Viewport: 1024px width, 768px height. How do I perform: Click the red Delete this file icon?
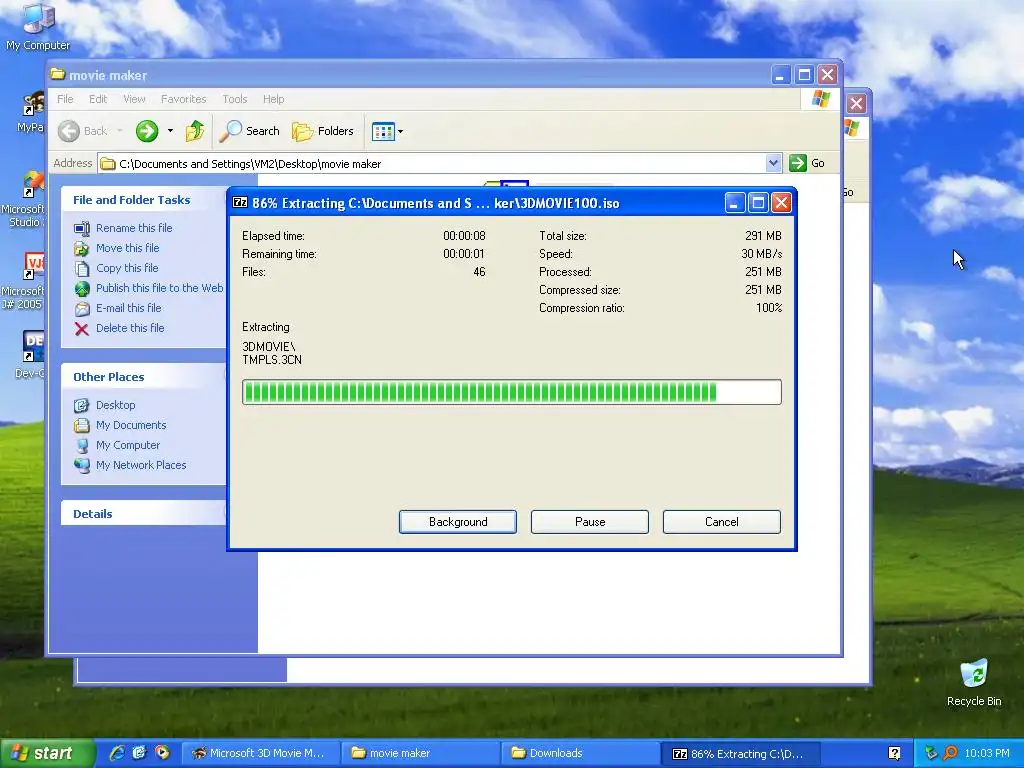click(x=82, y=328)
